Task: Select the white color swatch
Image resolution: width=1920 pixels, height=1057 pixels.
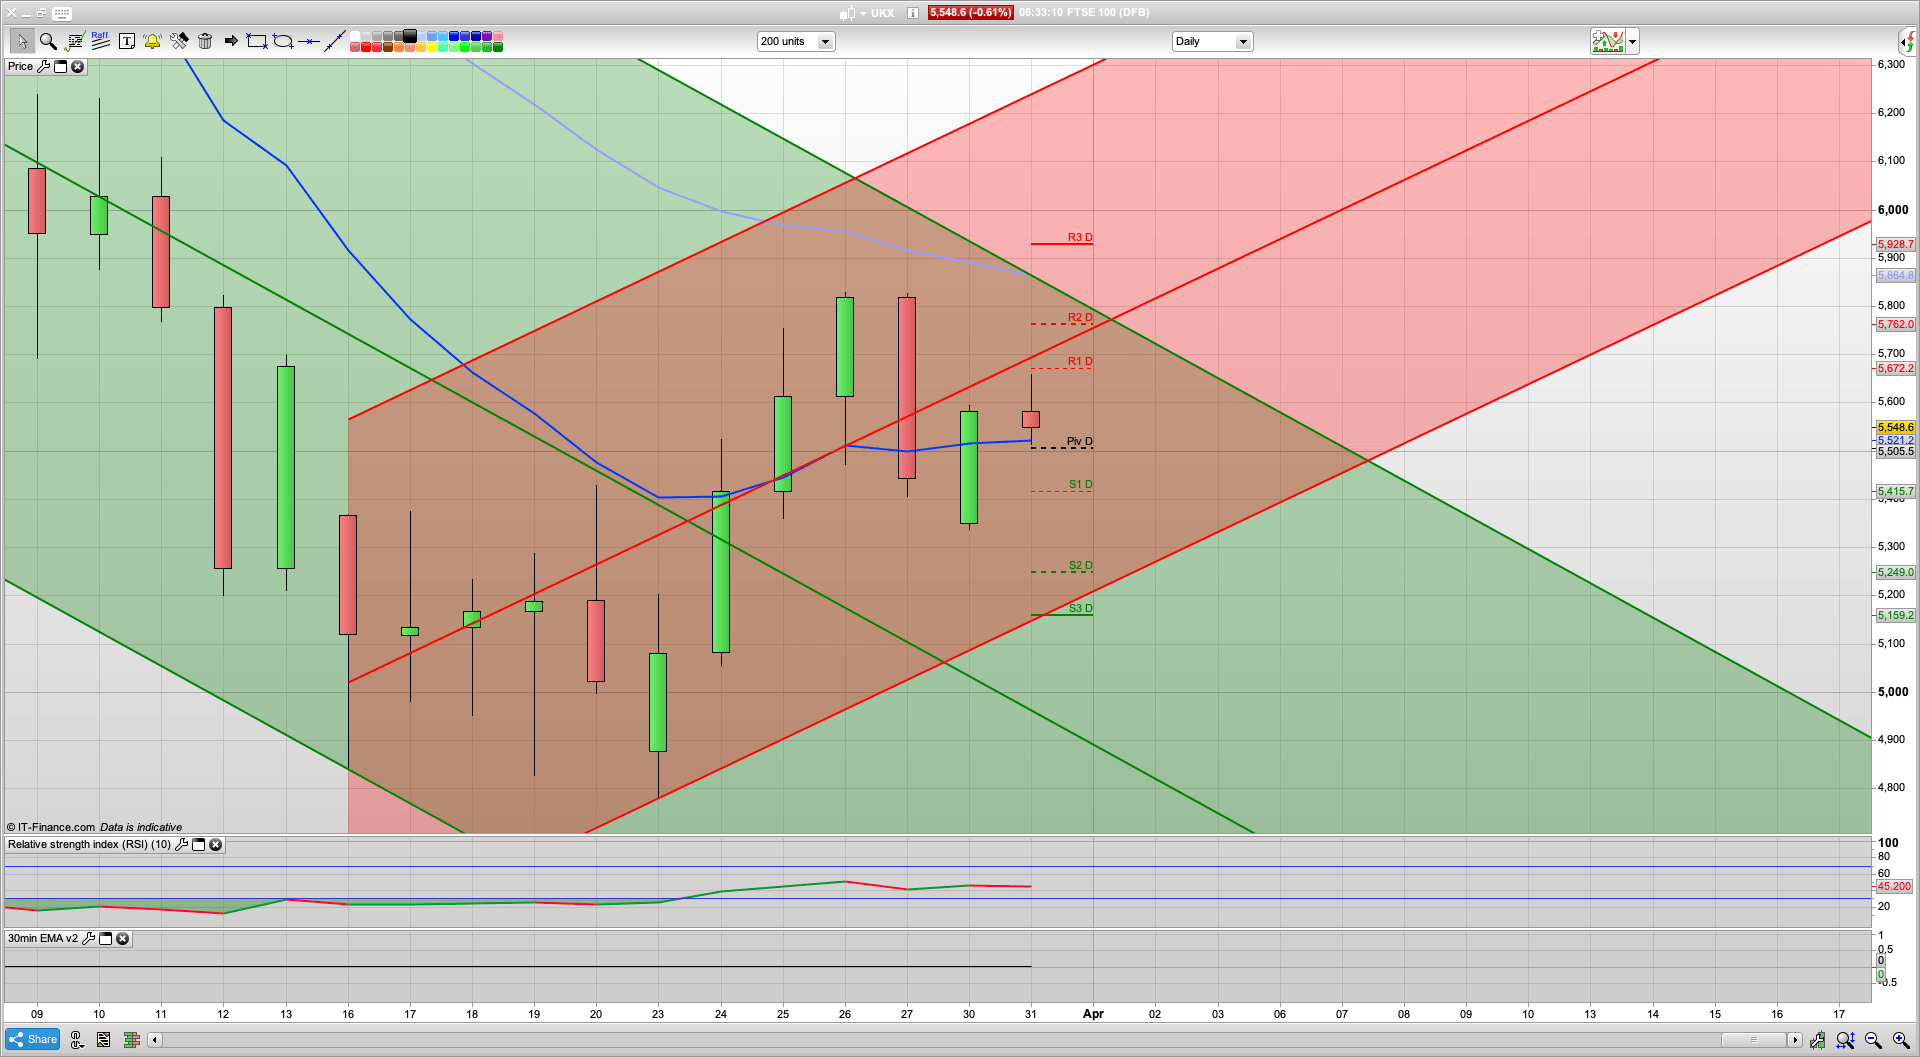Action: [355, 36]
